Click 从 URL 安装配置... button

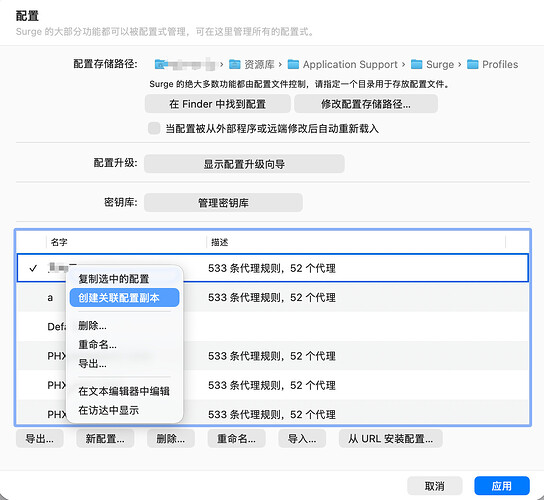[x=391, y=439]
